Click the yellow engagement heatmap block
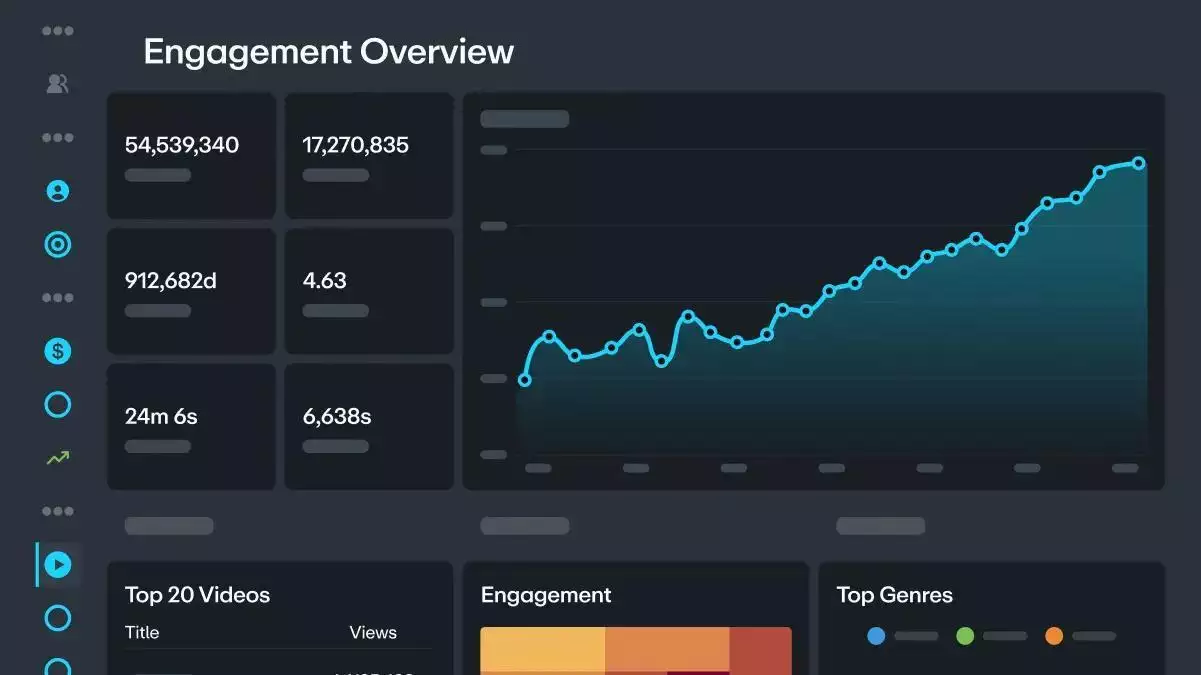This screenshot has width=1201, height=675. click(x=543, y=650)
